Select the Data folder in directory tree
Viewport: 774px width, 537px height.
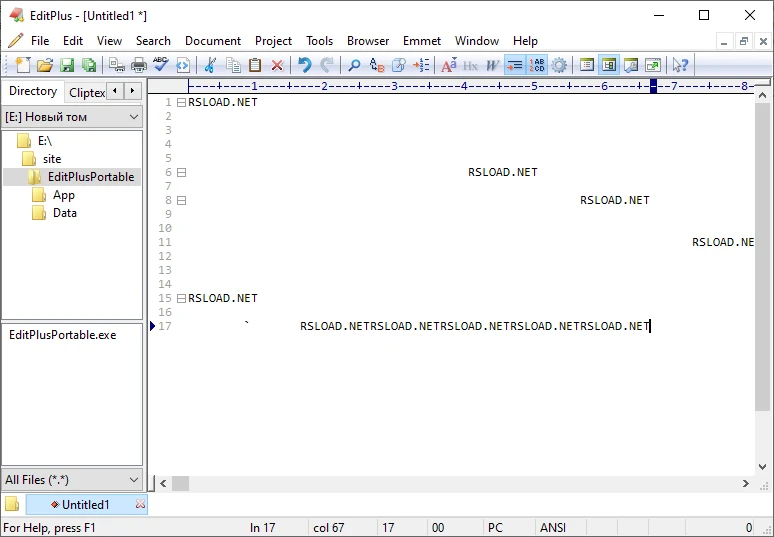tap(64, 213)
